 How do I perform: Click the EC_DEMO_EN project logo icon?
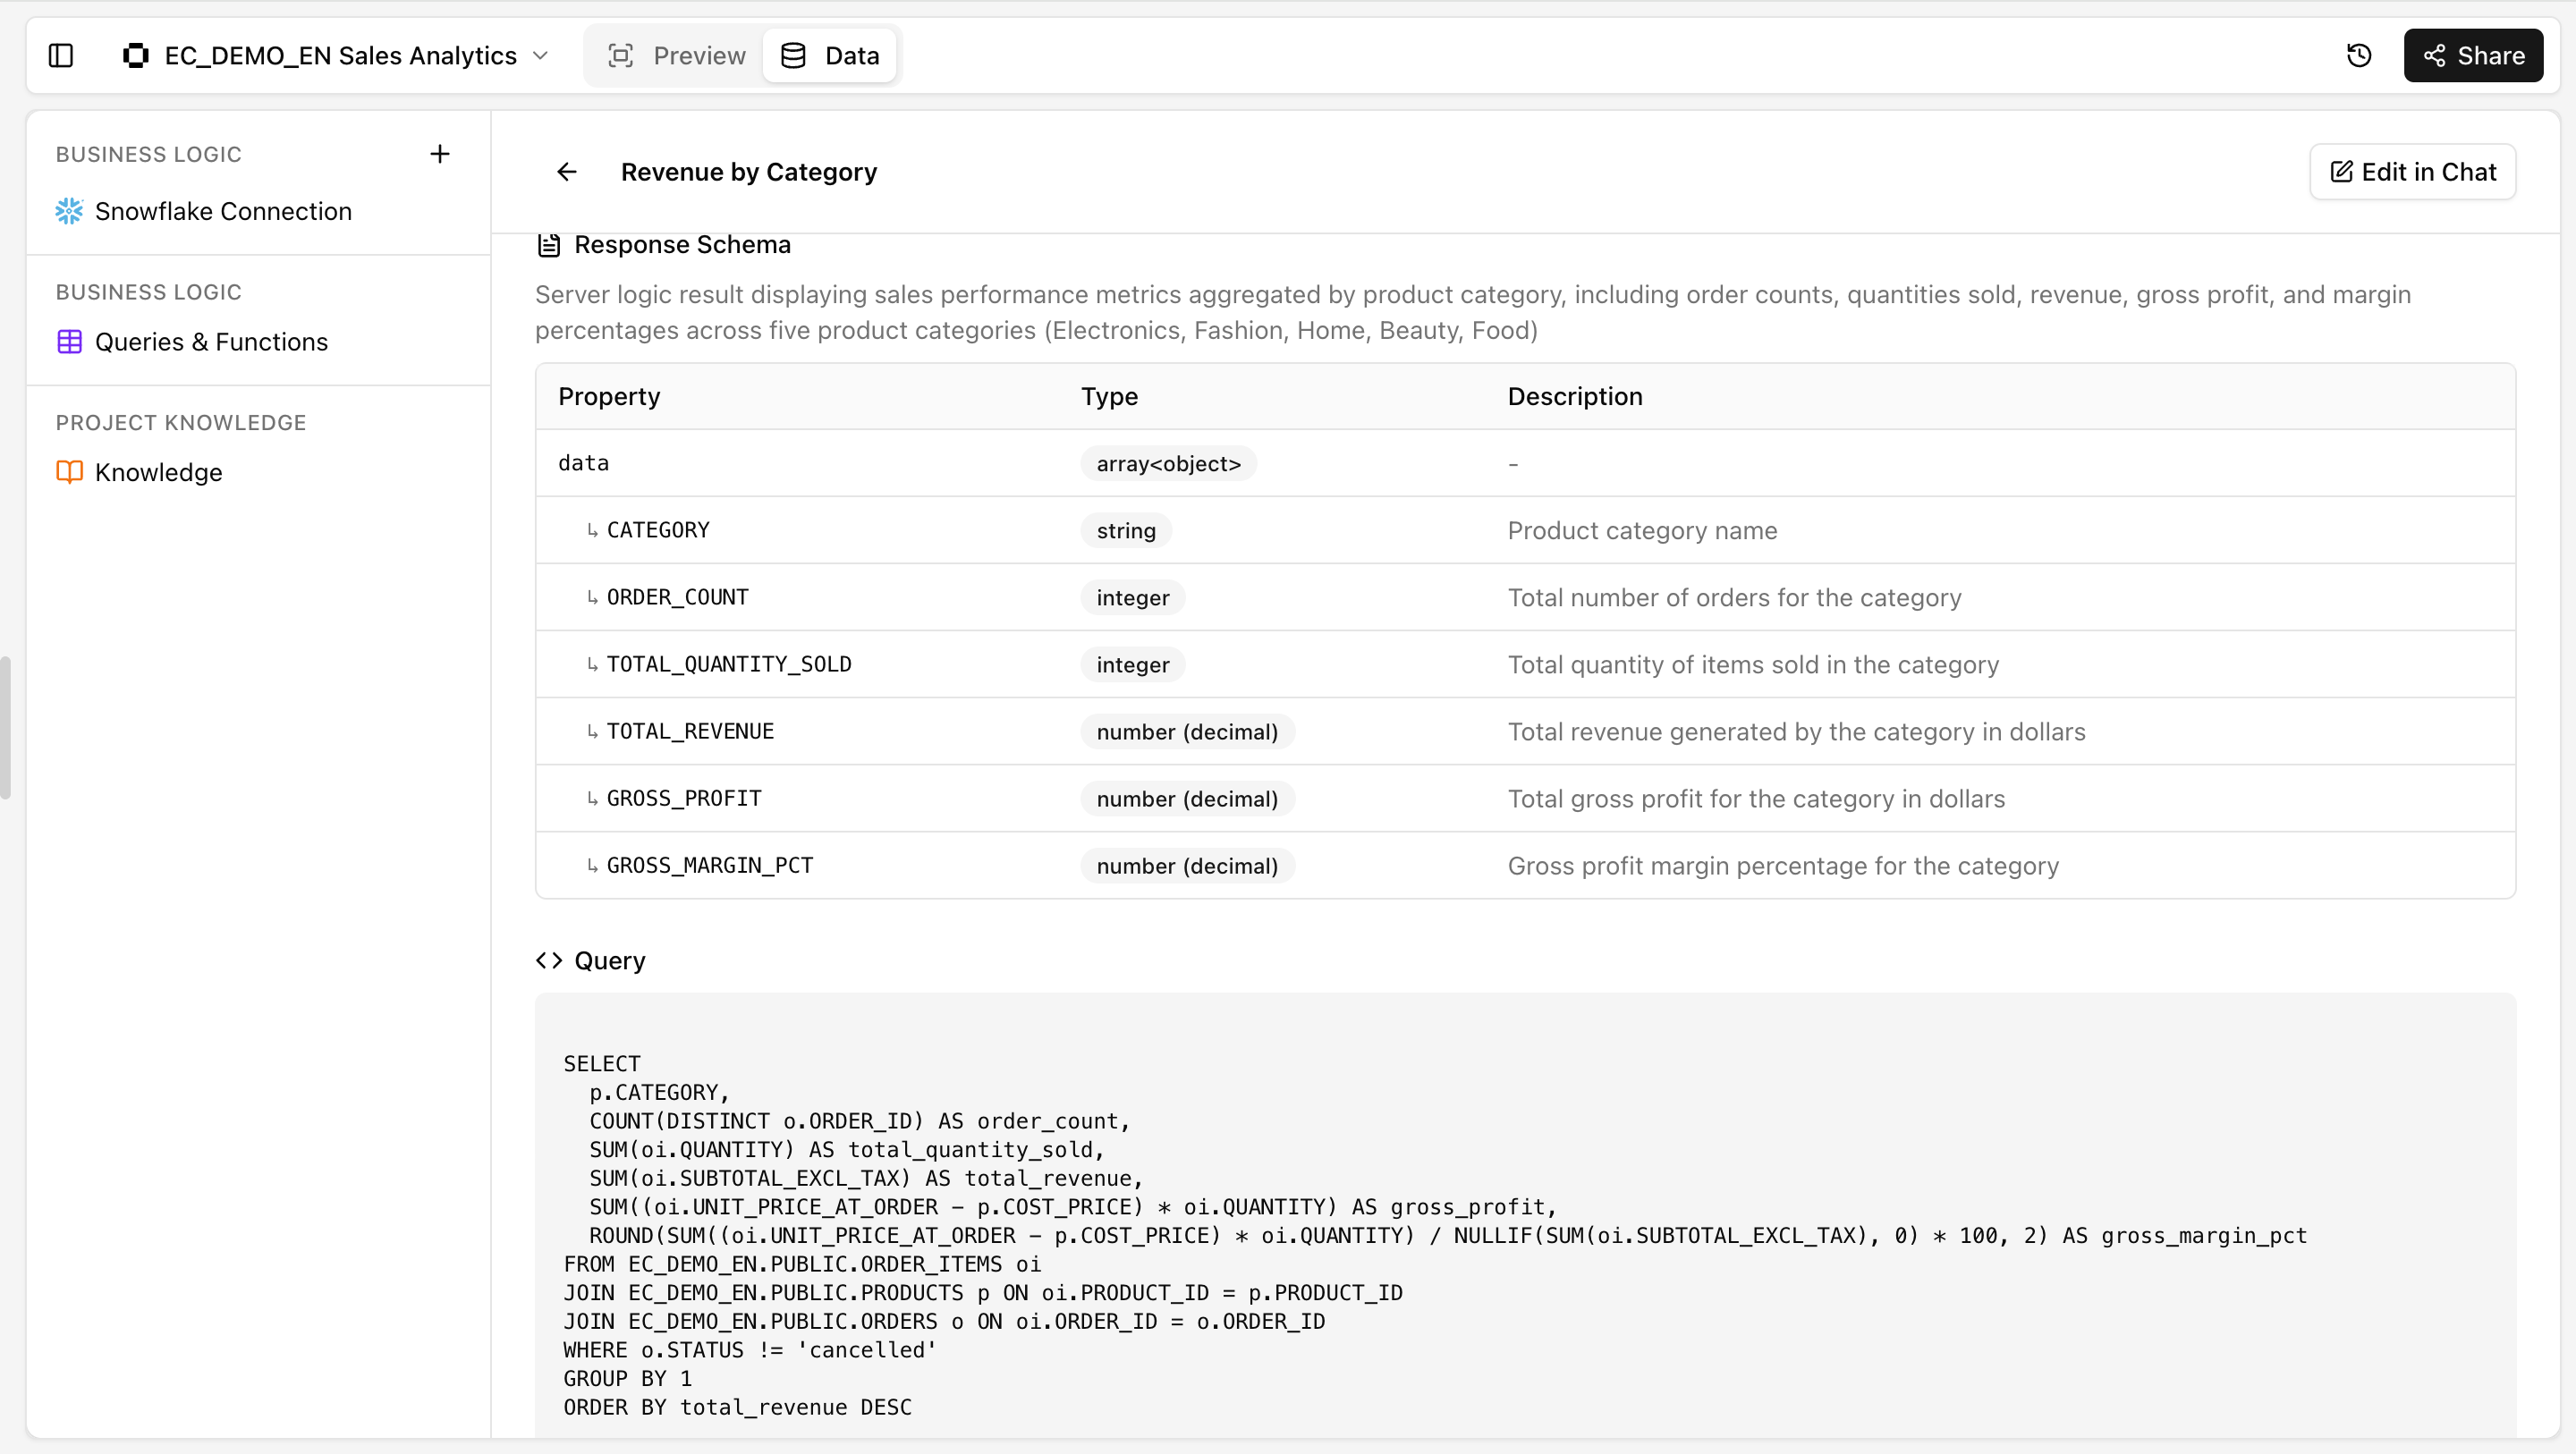pos(136,56)
